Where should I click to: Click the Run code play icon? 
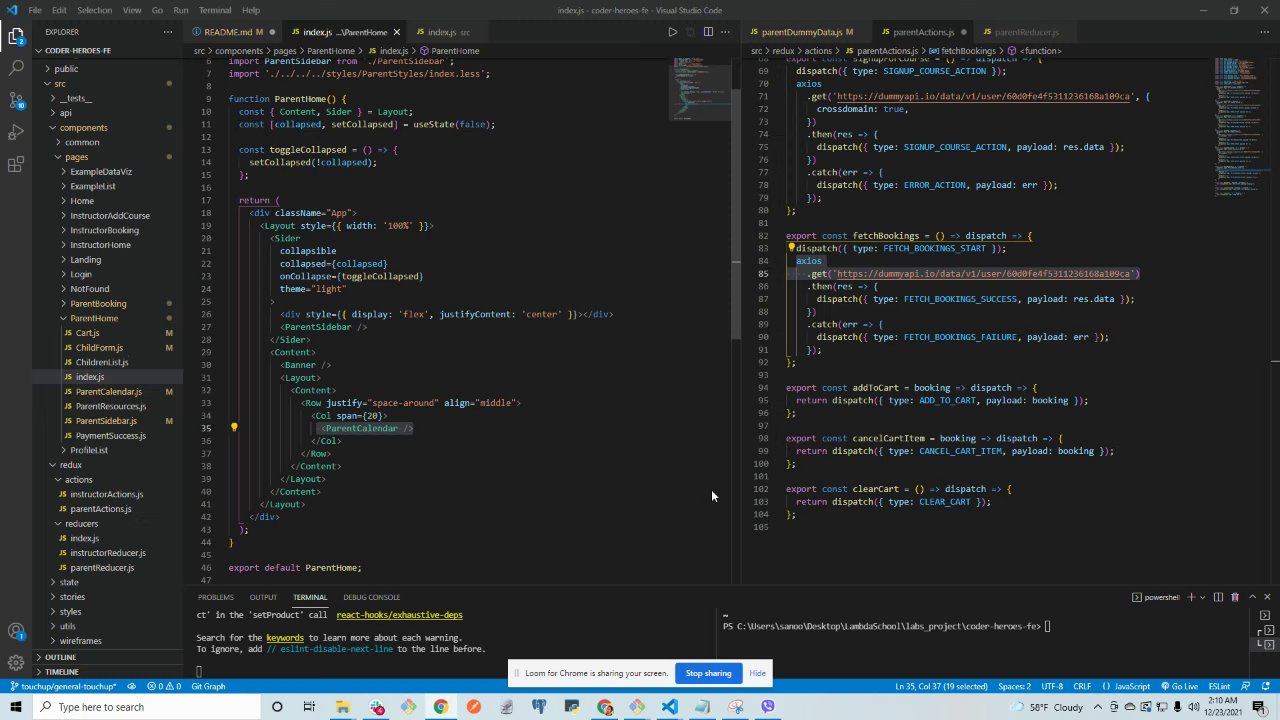[672, 32]
